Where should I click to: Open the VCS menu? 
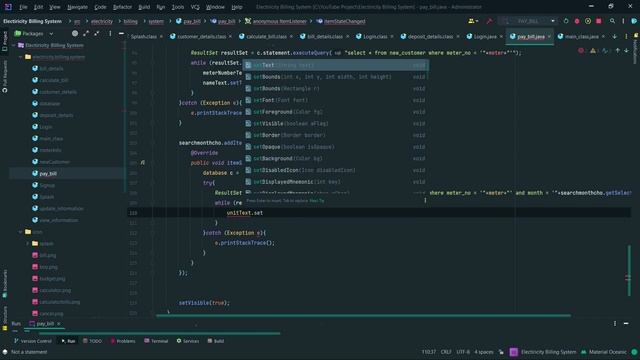[195, 7]
